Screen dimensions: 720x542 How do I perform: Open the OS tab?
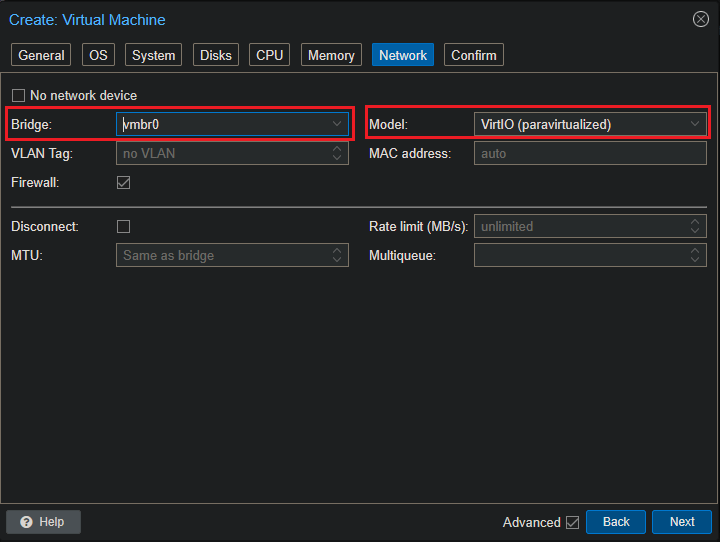tap(97, 55)
